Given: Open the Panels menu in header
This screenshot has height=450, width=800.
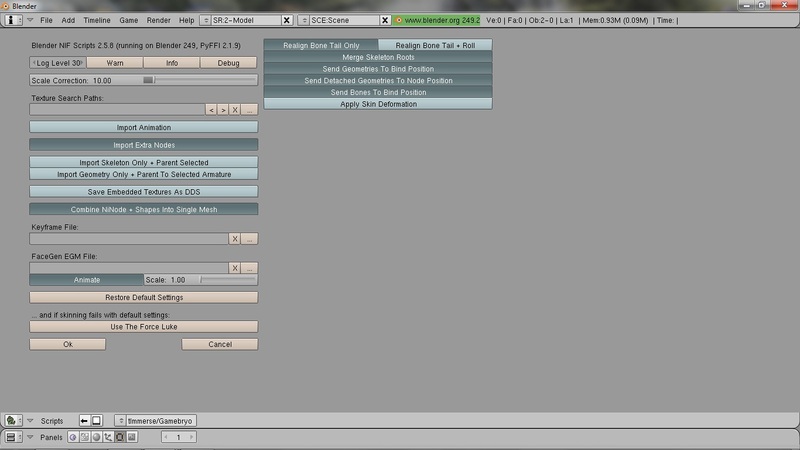Looking at the screenshot, I should pyautogui.click(x=51, y=437).
